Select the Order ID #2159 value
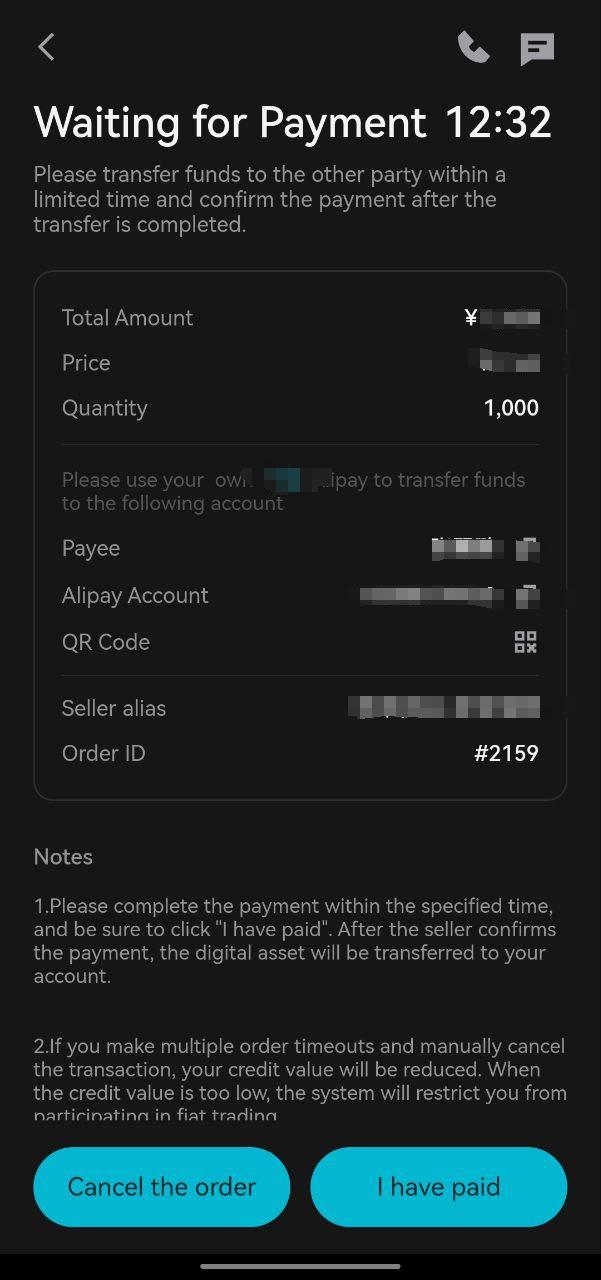The width and height of the screenshot is (601, 1280). click(506, 753)
